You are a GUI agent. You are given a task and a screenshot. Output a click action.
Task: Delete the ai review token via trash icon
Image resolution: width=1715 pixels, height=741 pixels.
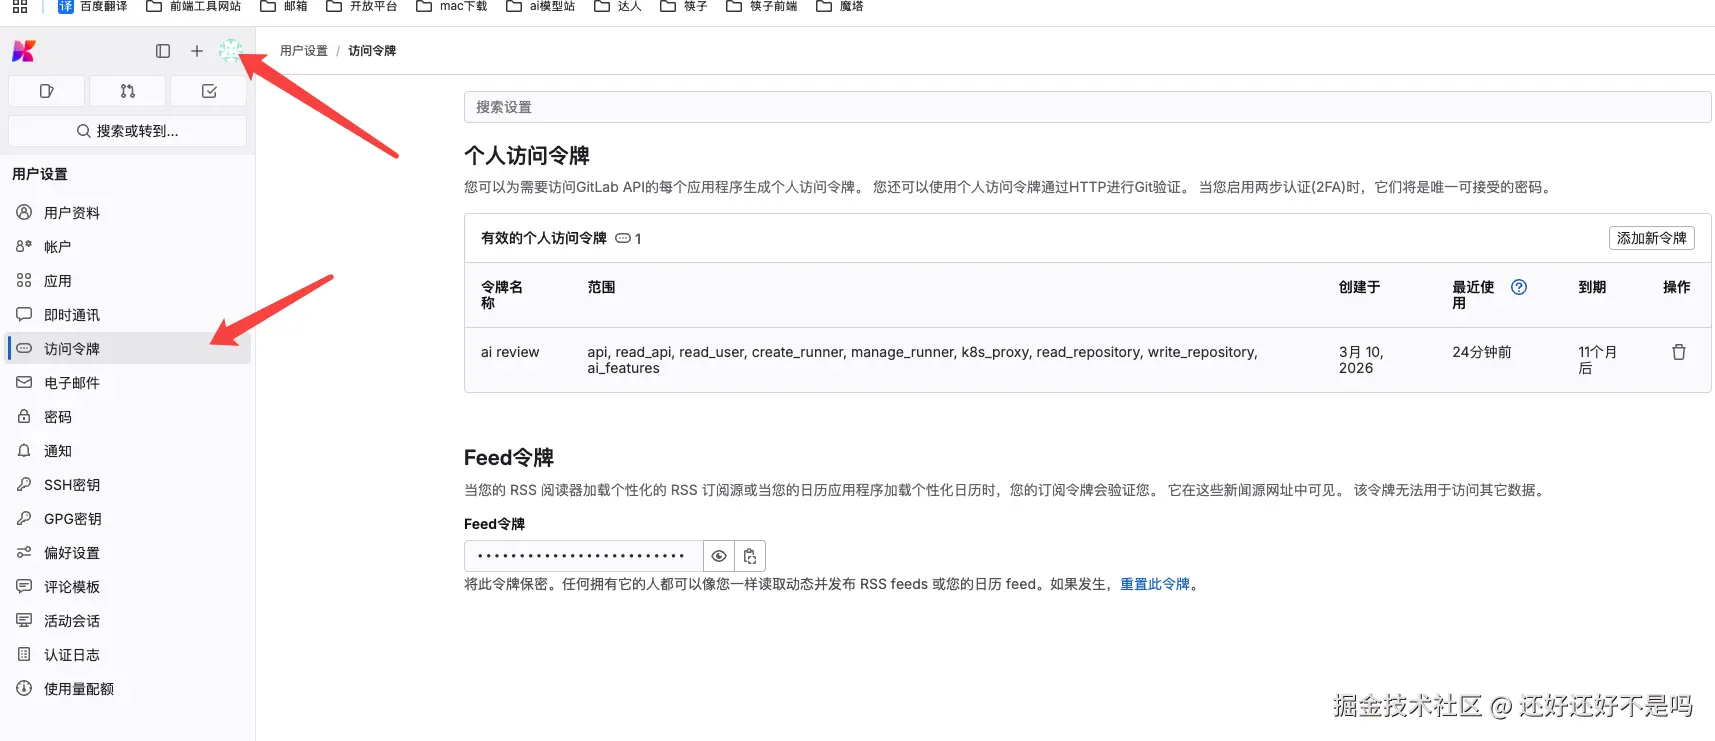pyautogui.click(x=1679, y=352)
